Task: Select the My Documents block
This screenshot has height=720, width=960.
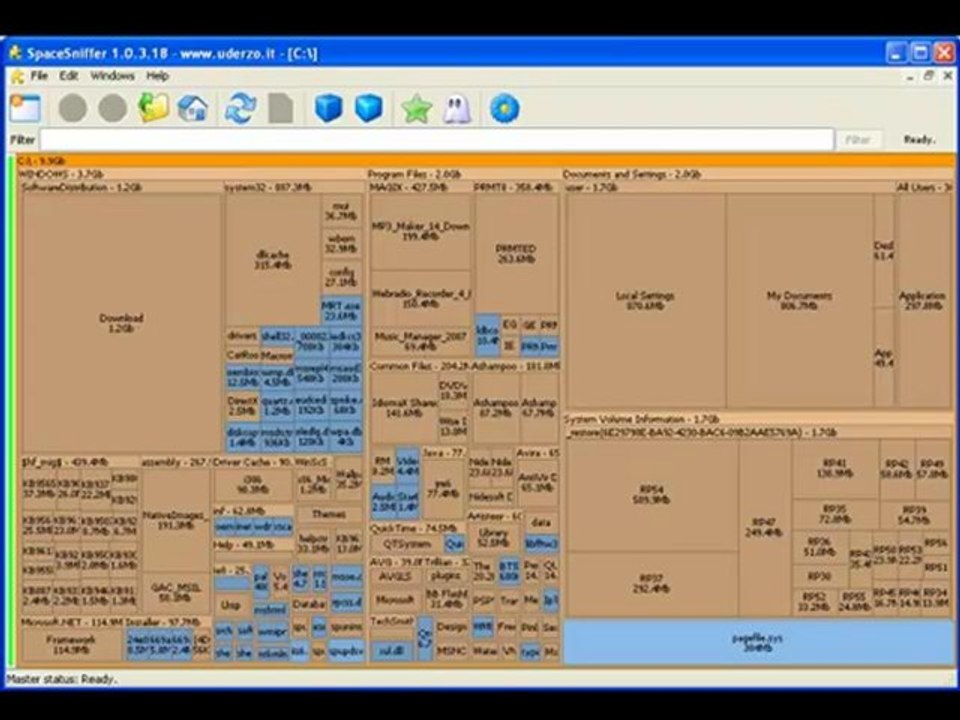Action: (x=800, y=301)
